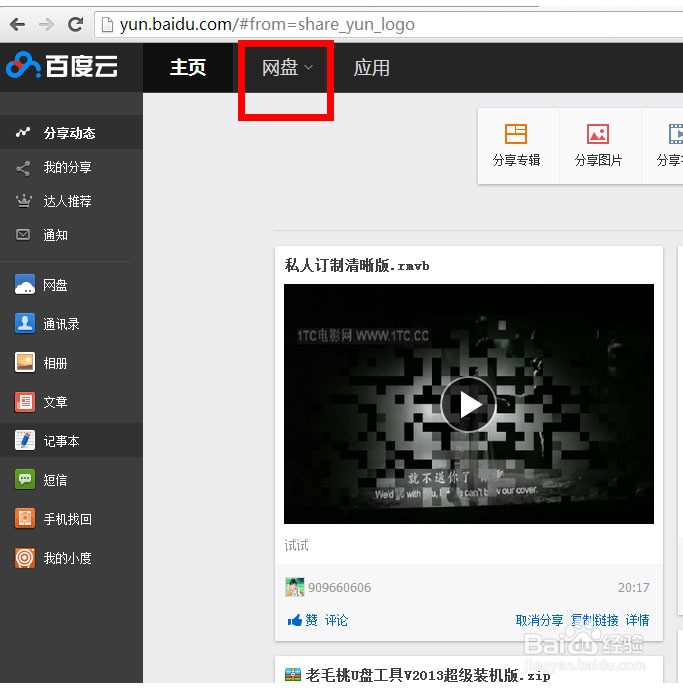This screenshot has width=683, height=690.
Task: Click the 20:17 timestamp
Action: click(633, 587)
